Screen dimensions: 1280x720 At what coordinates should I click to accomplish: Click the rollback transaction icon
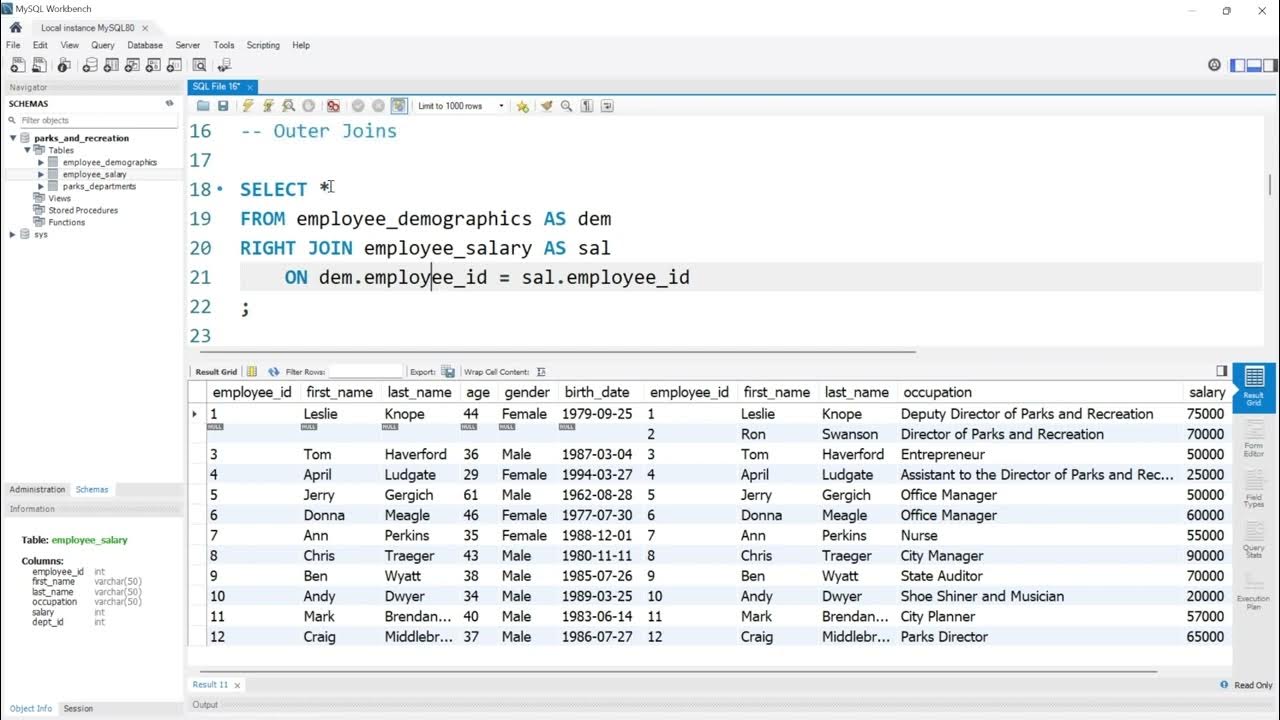(x=378, y=106)
